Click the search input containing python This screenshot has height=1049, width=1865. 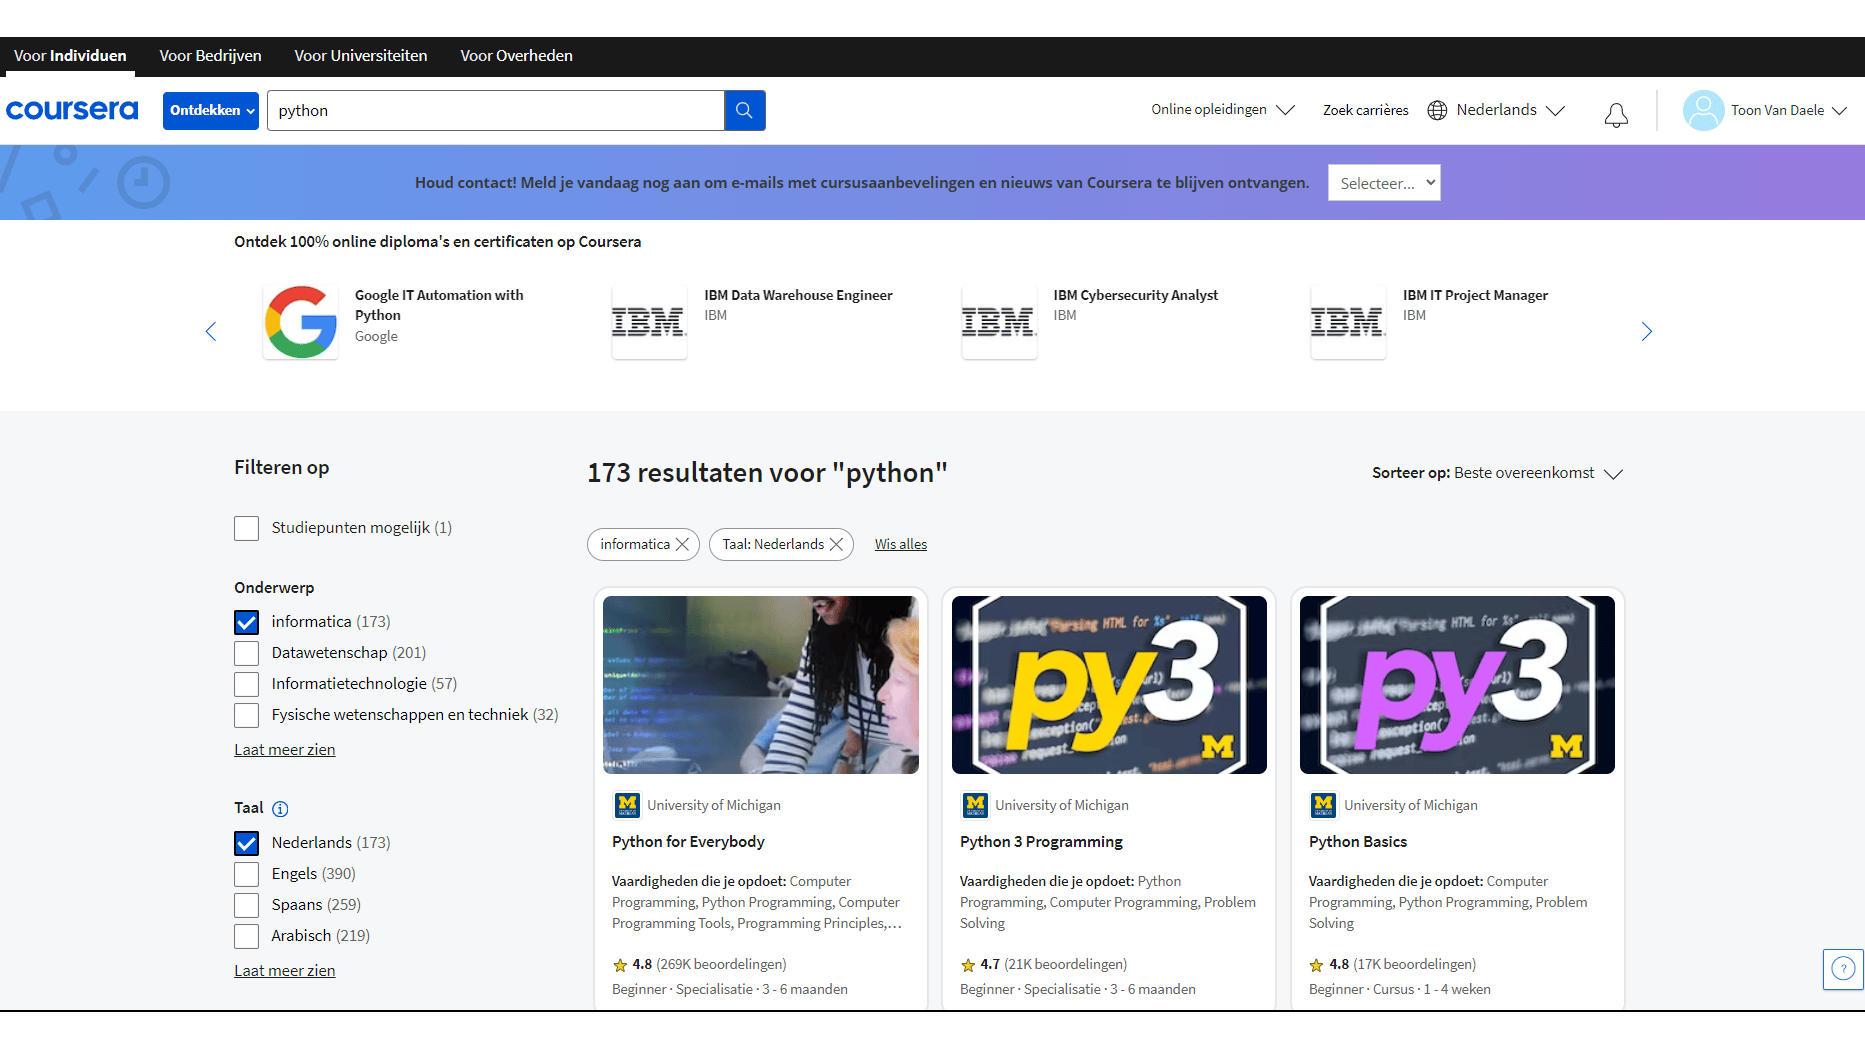[495, 110]
